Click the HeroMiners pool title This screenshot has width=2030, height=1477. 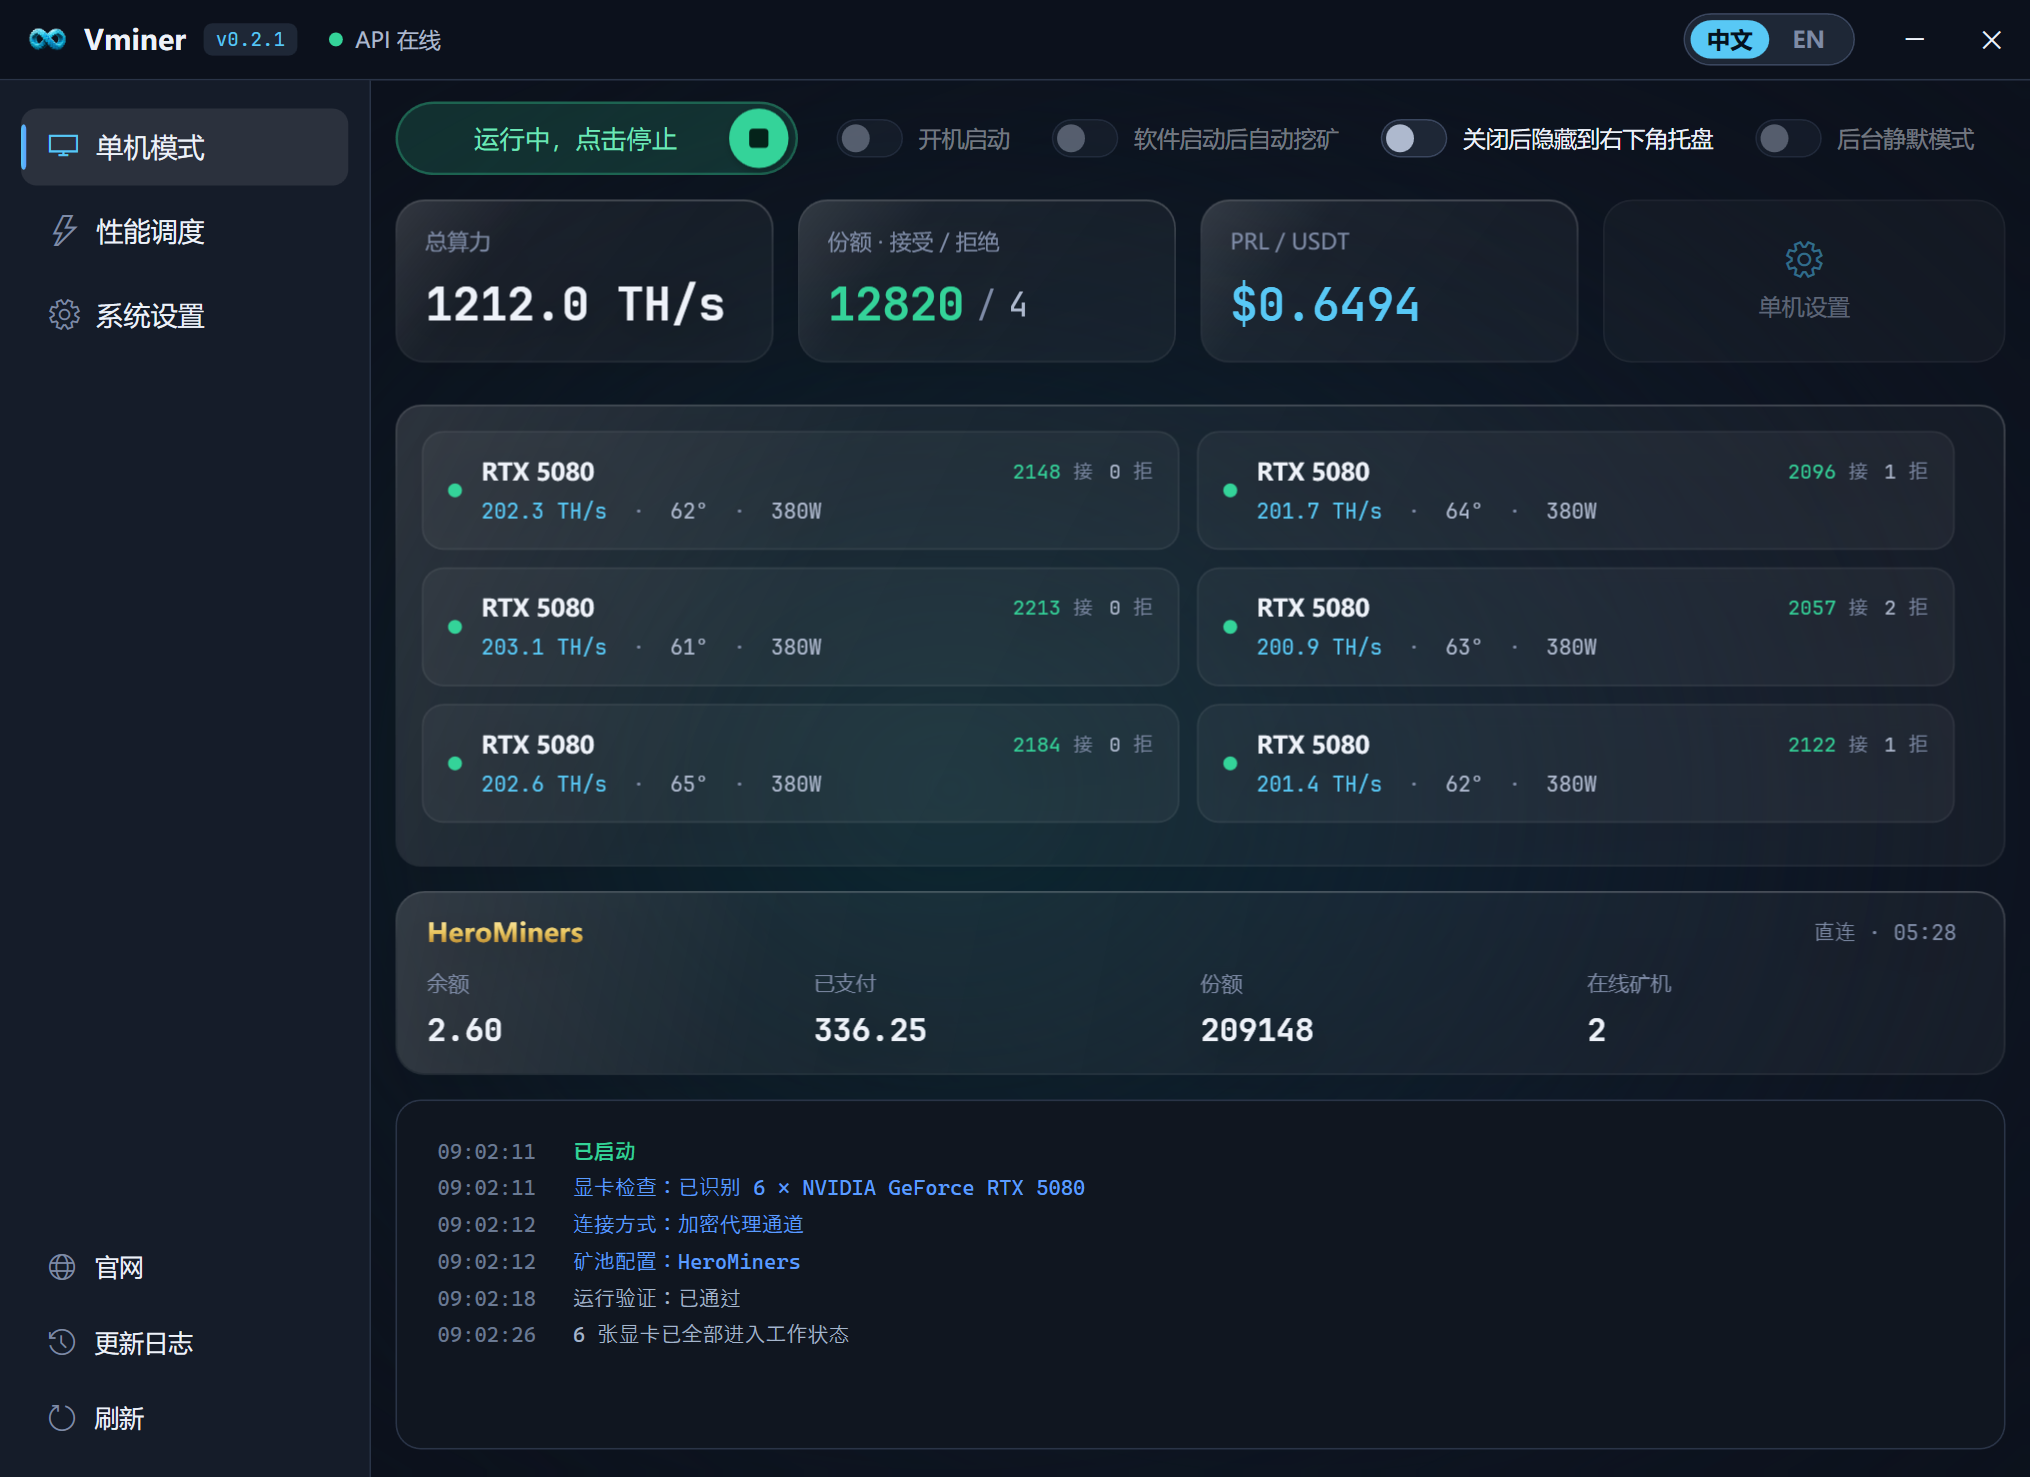(505, 932)
